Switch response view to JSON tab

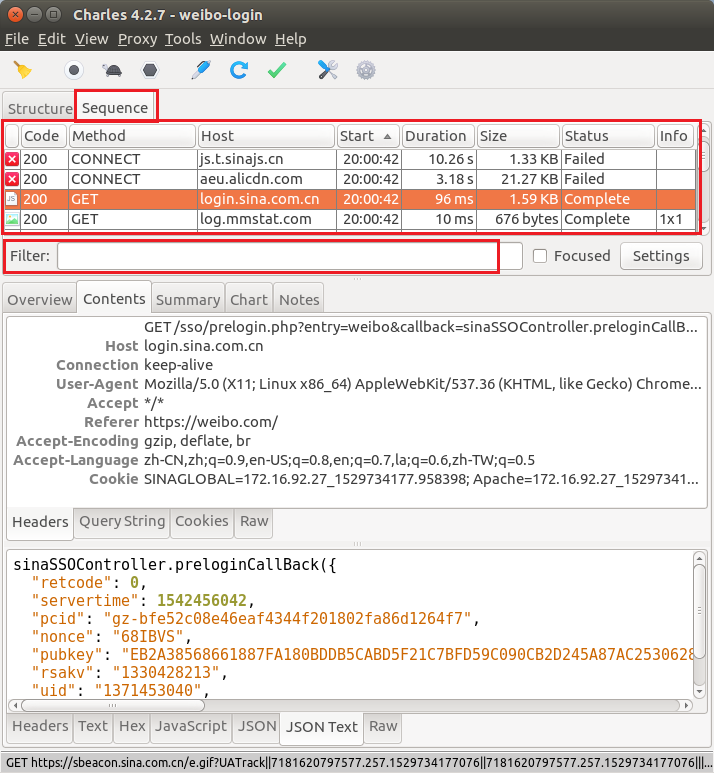click(x=257, y=726)
